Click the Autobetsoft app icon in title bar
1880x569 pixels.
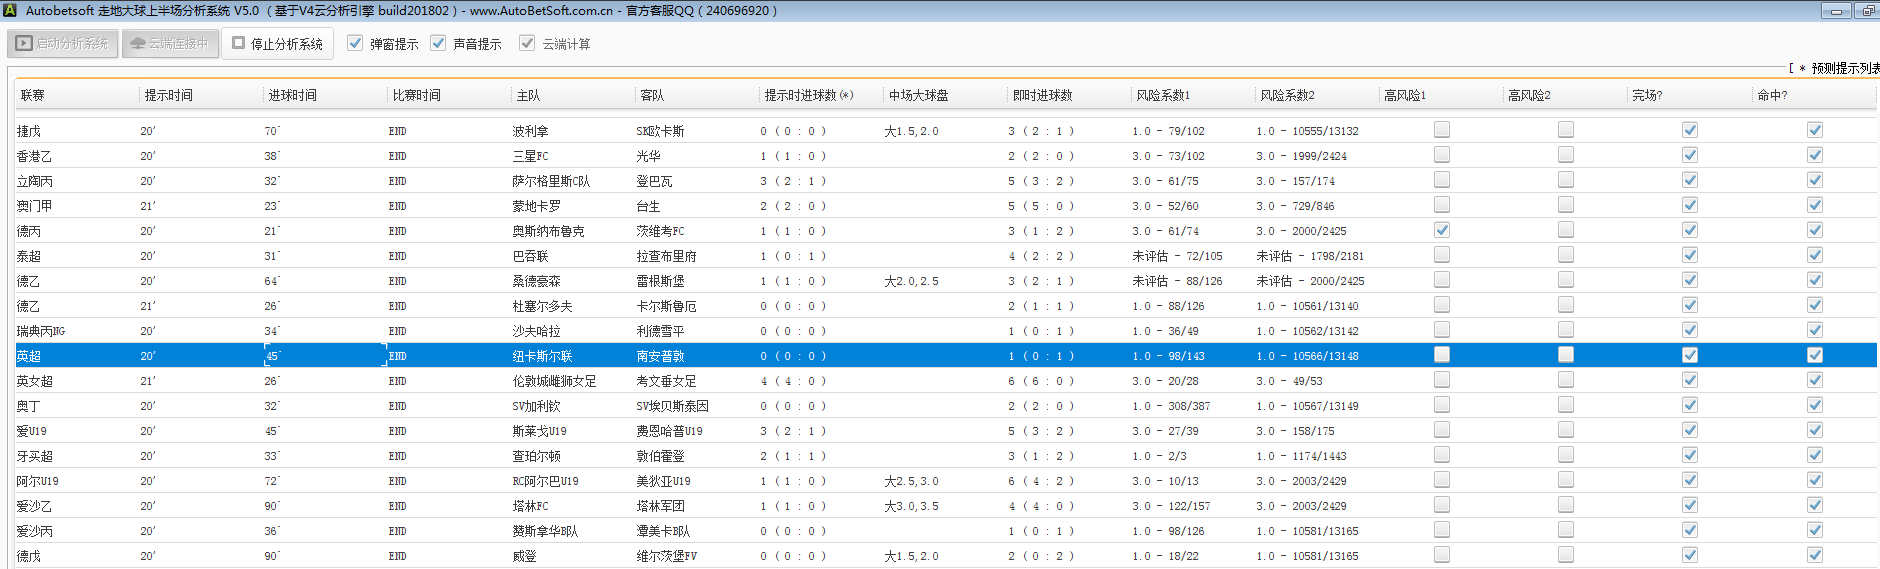click(x=10, y=10)
